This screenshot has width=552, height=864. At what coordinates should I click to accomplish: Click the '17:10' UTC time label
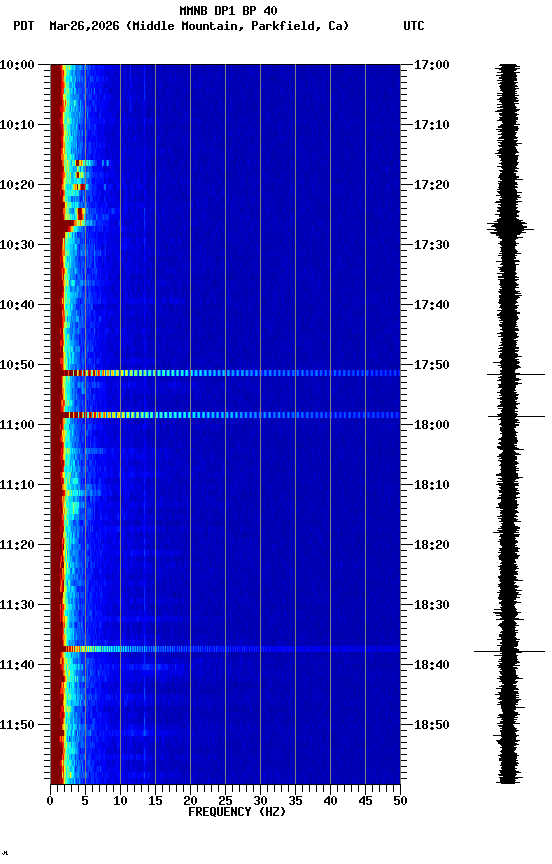coord(432,125)
